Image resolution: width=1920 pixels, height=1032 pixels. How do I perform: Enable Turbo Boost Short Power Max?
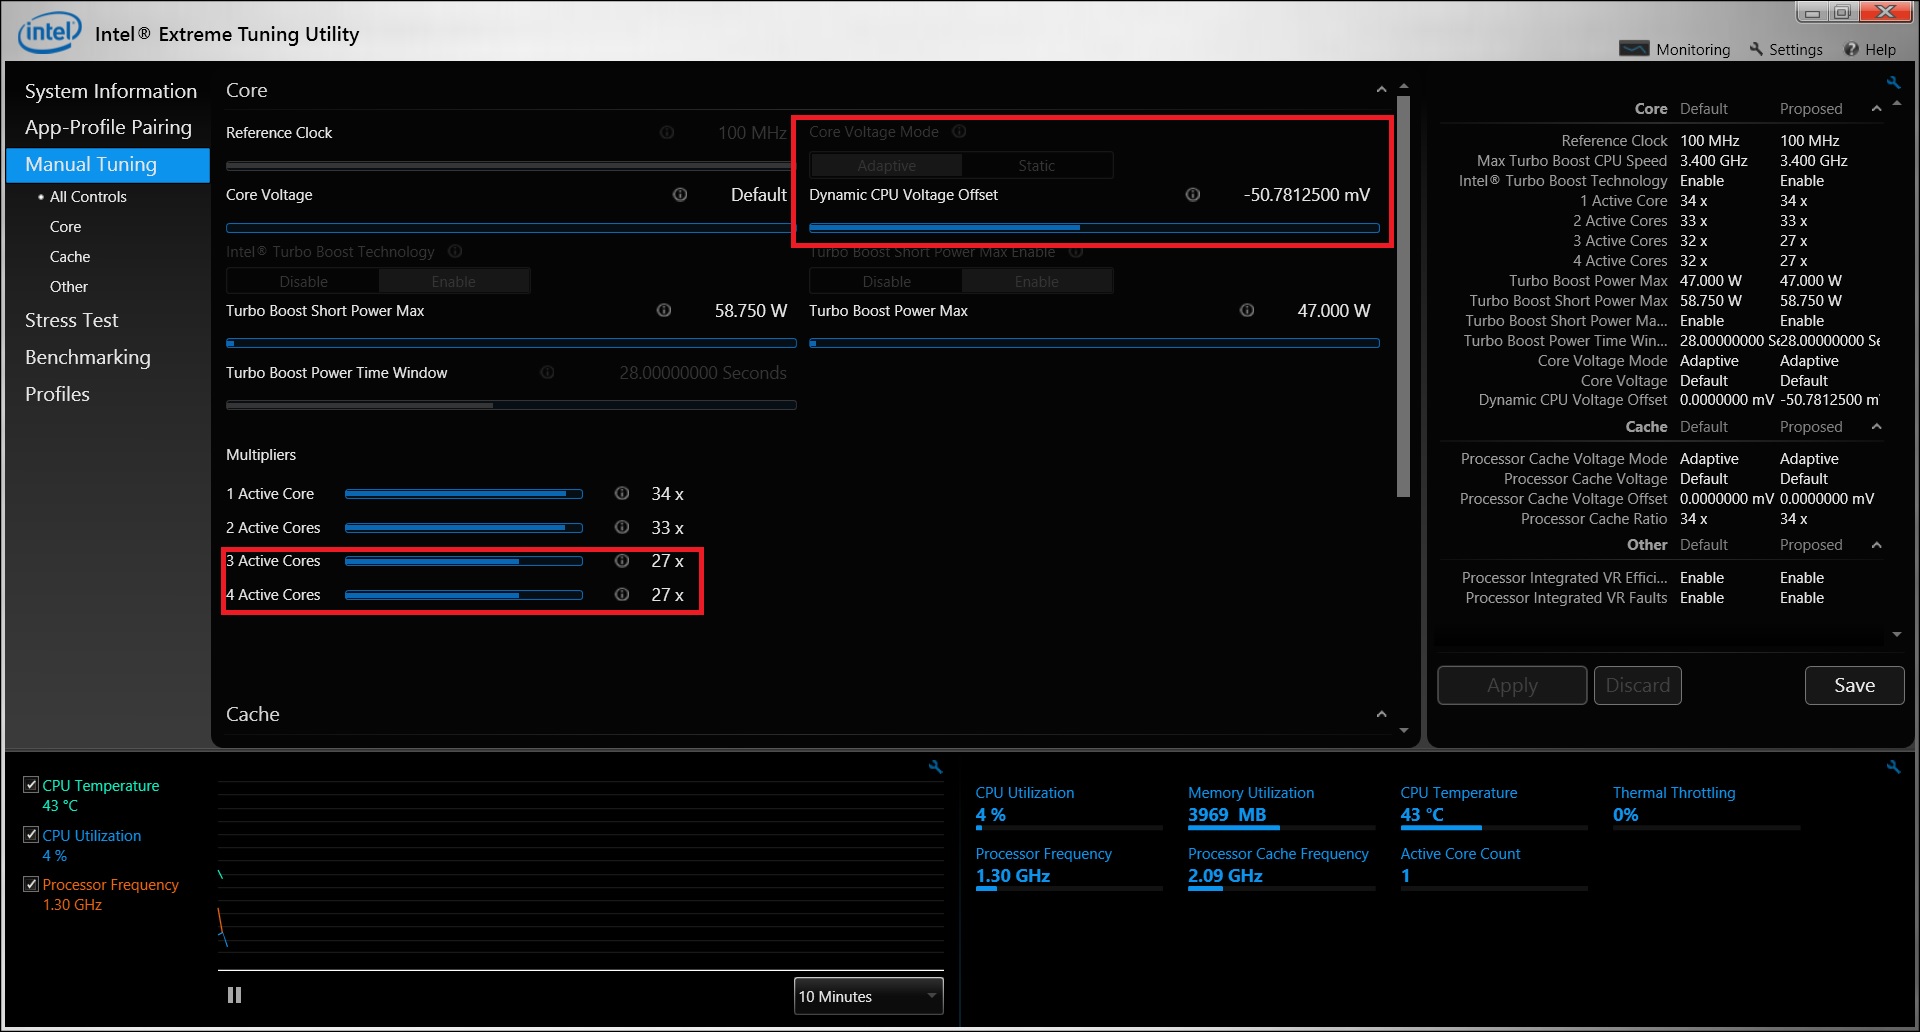pos(1036,281)
